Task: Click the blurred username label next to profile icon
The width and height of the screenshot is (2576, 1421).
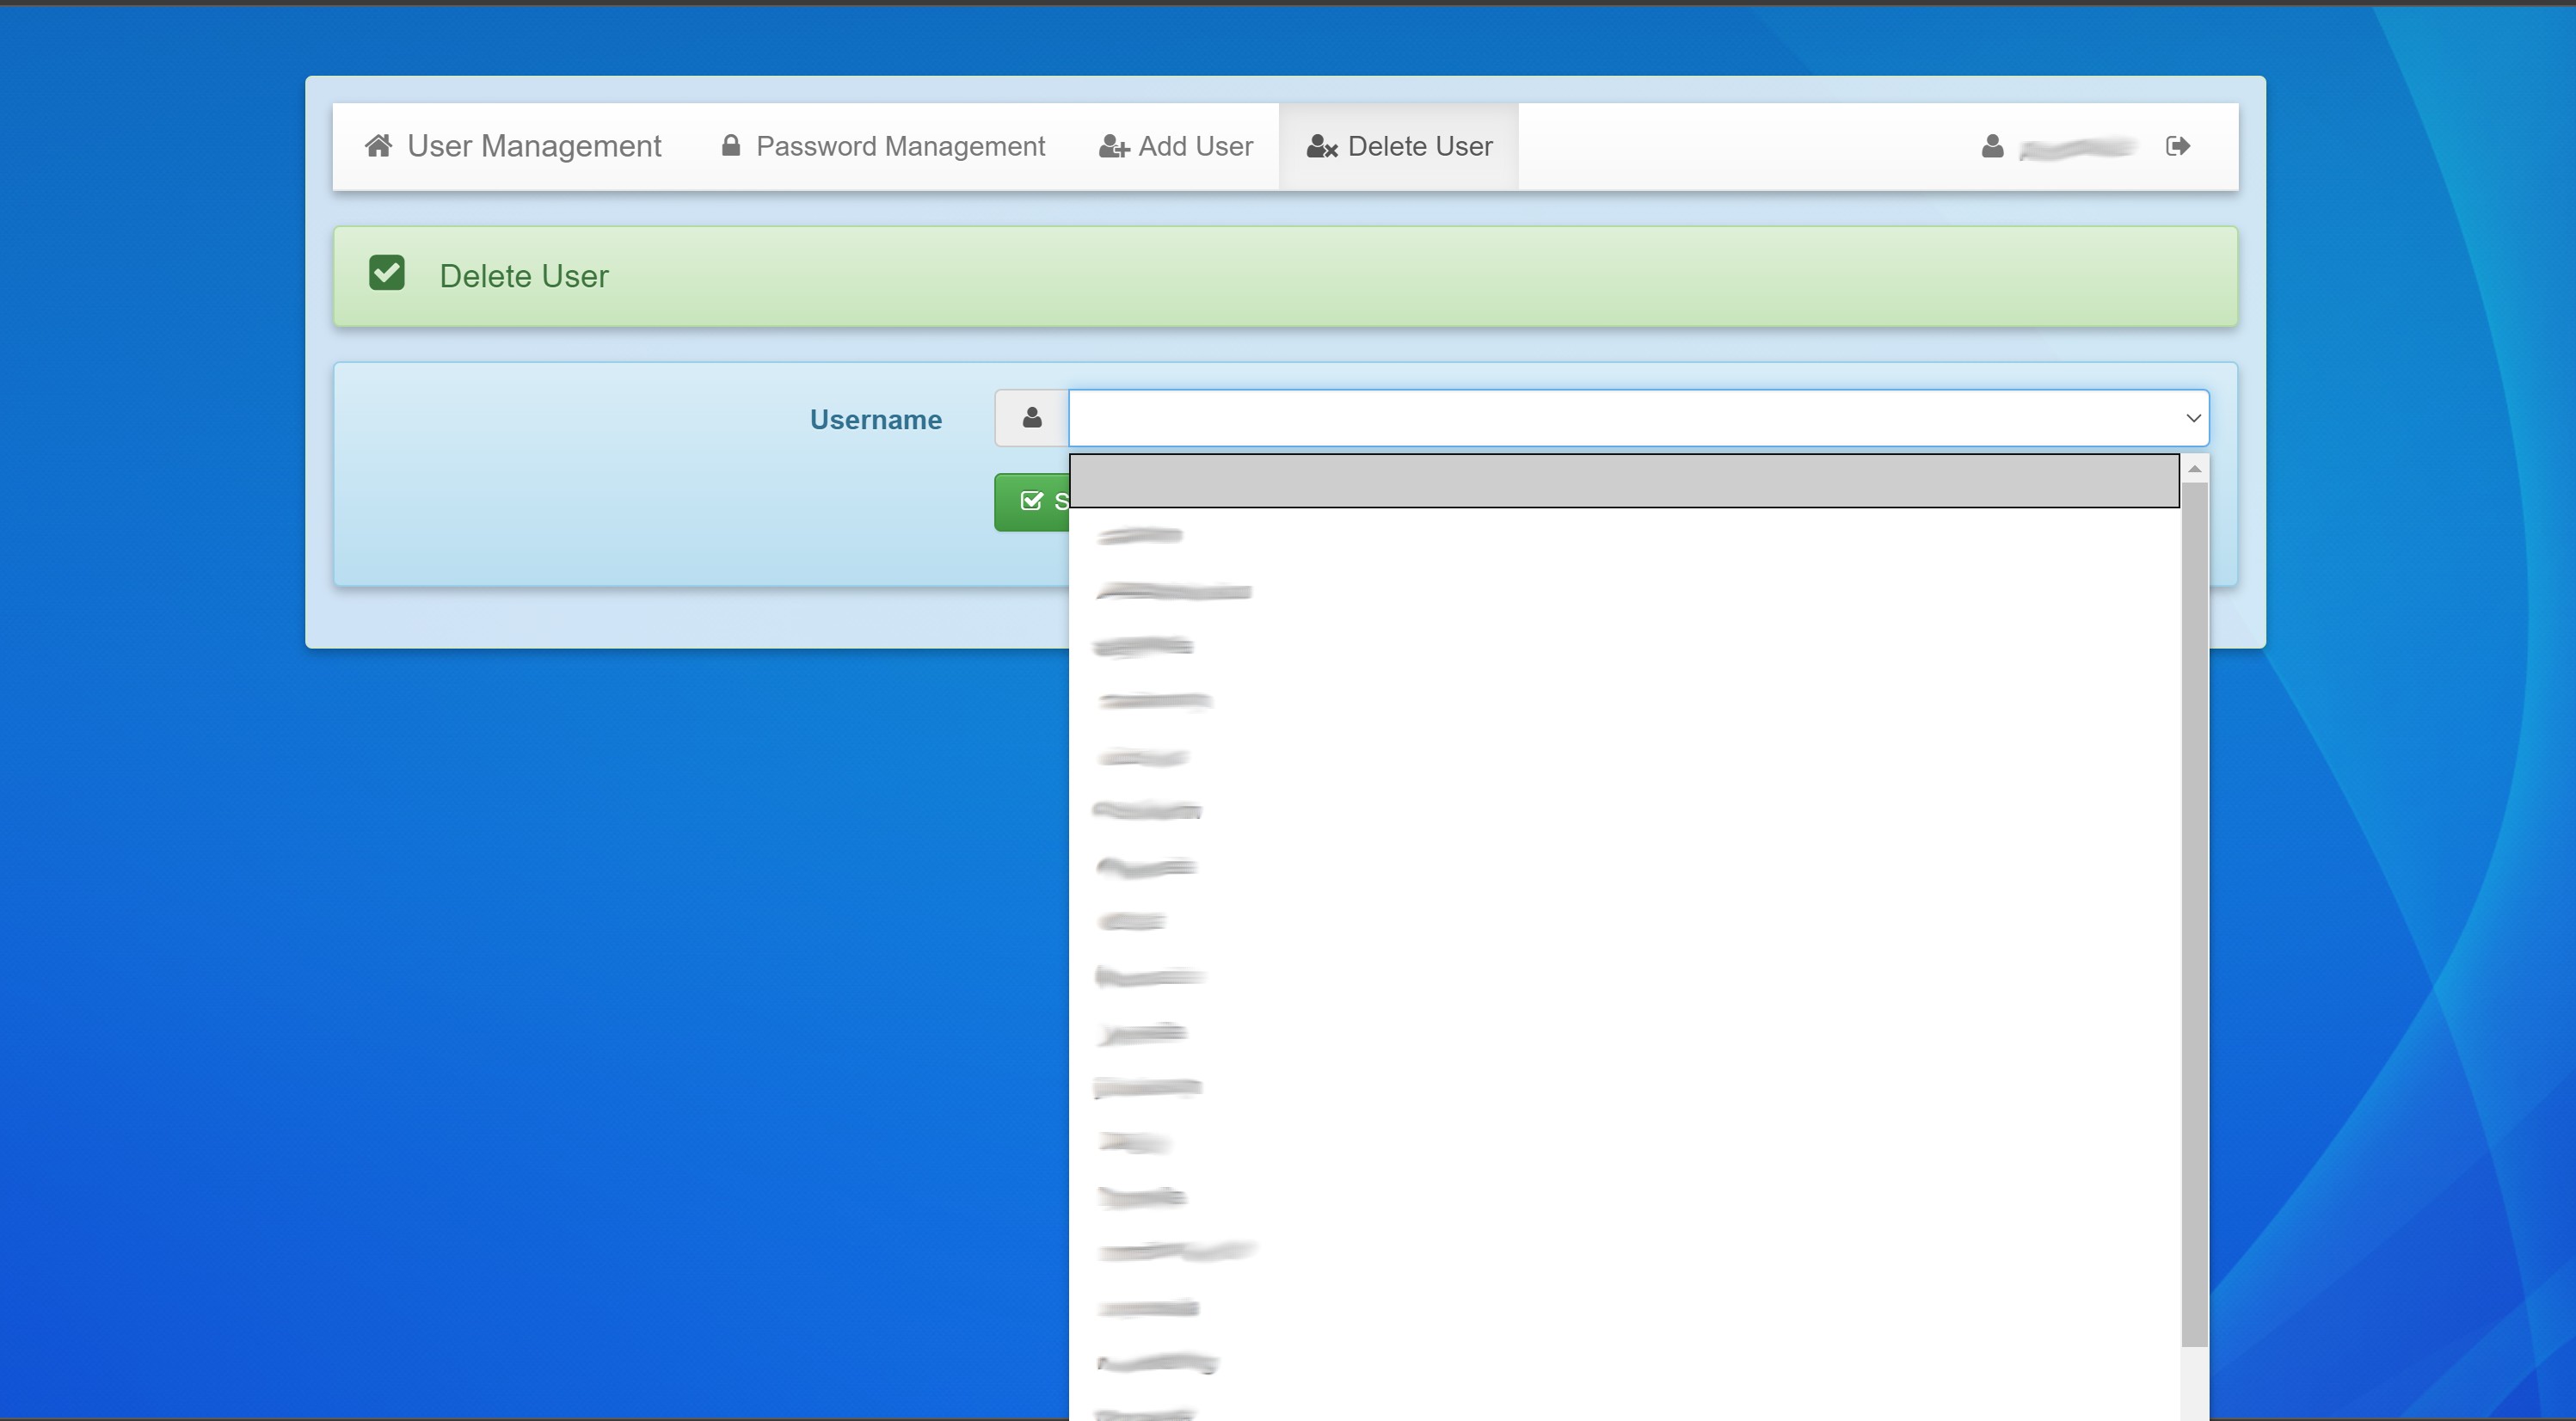Action: pyautogui.click(x=2075, y=148)
